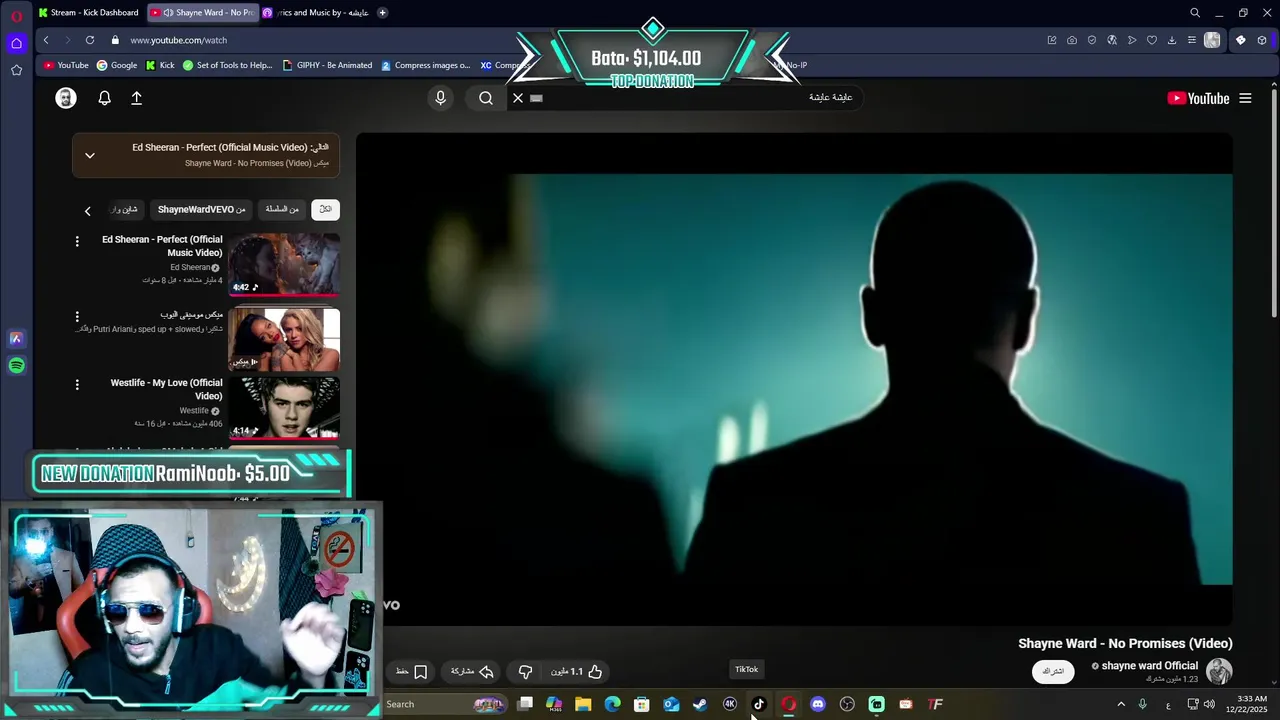Image resolution: width=1280 pixels, height=720 pixels.
Task: Open Aria AI in Opera sidebar
Action: tap(16, 339)
